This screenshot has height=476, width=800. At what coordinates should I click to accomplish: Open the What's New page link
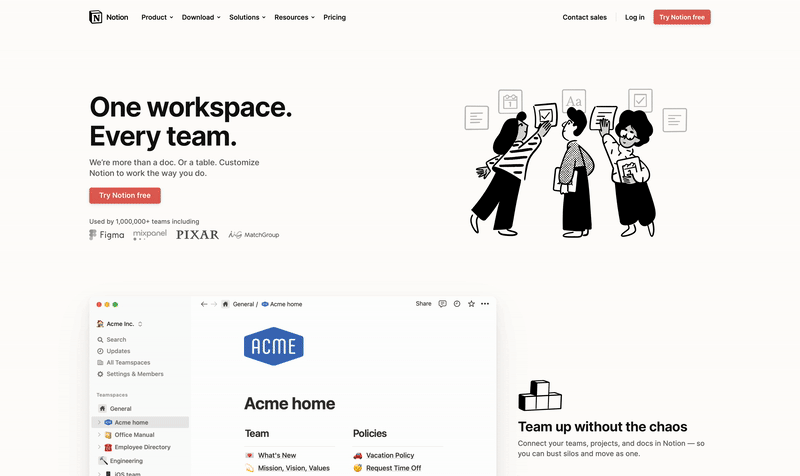[x=277, y=455]
